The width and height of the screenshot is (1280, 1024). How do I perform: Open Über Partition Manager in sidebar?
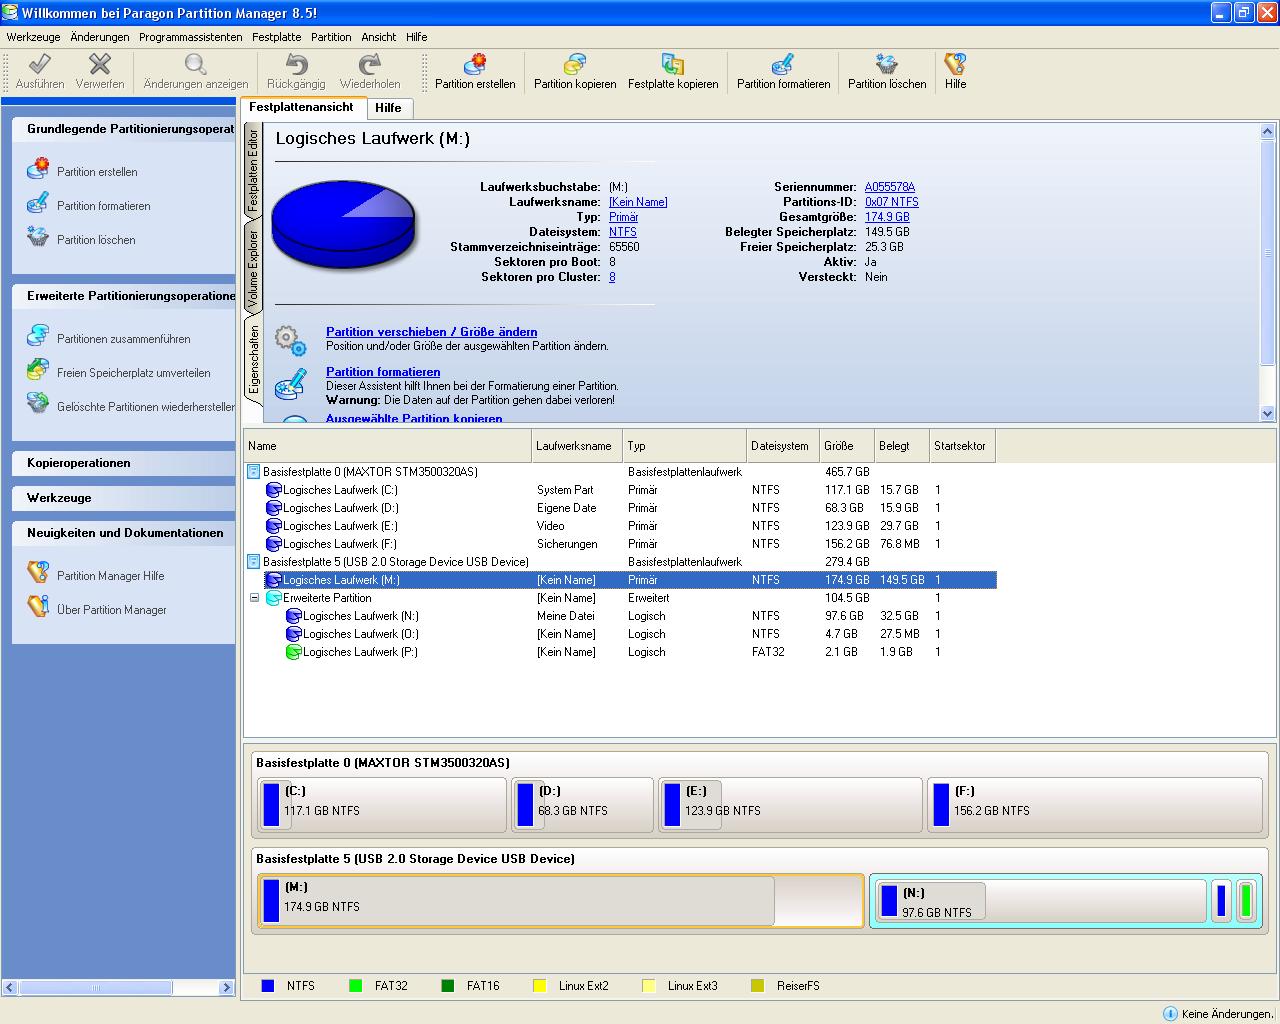click(111, 610)
